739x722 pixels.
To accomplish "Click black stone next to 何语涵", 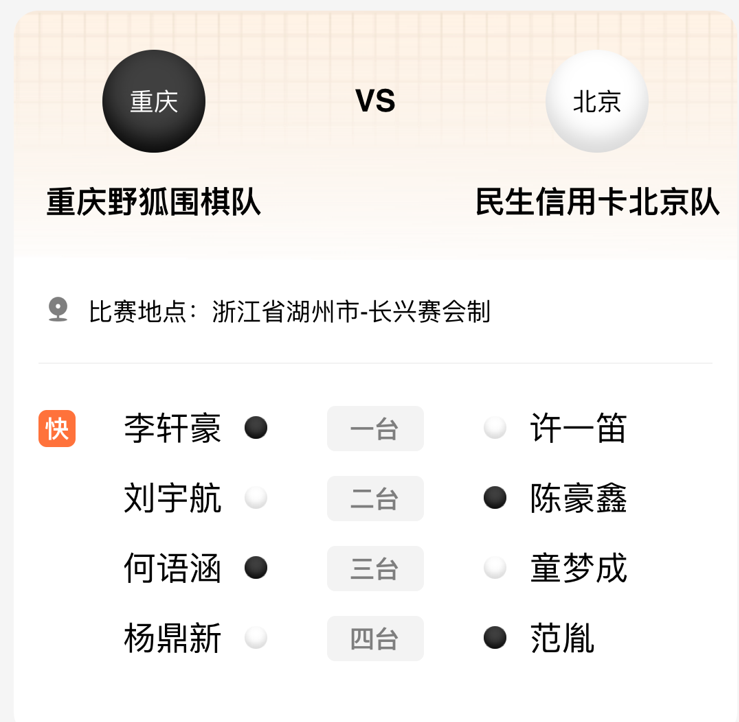I will [256, 568].
